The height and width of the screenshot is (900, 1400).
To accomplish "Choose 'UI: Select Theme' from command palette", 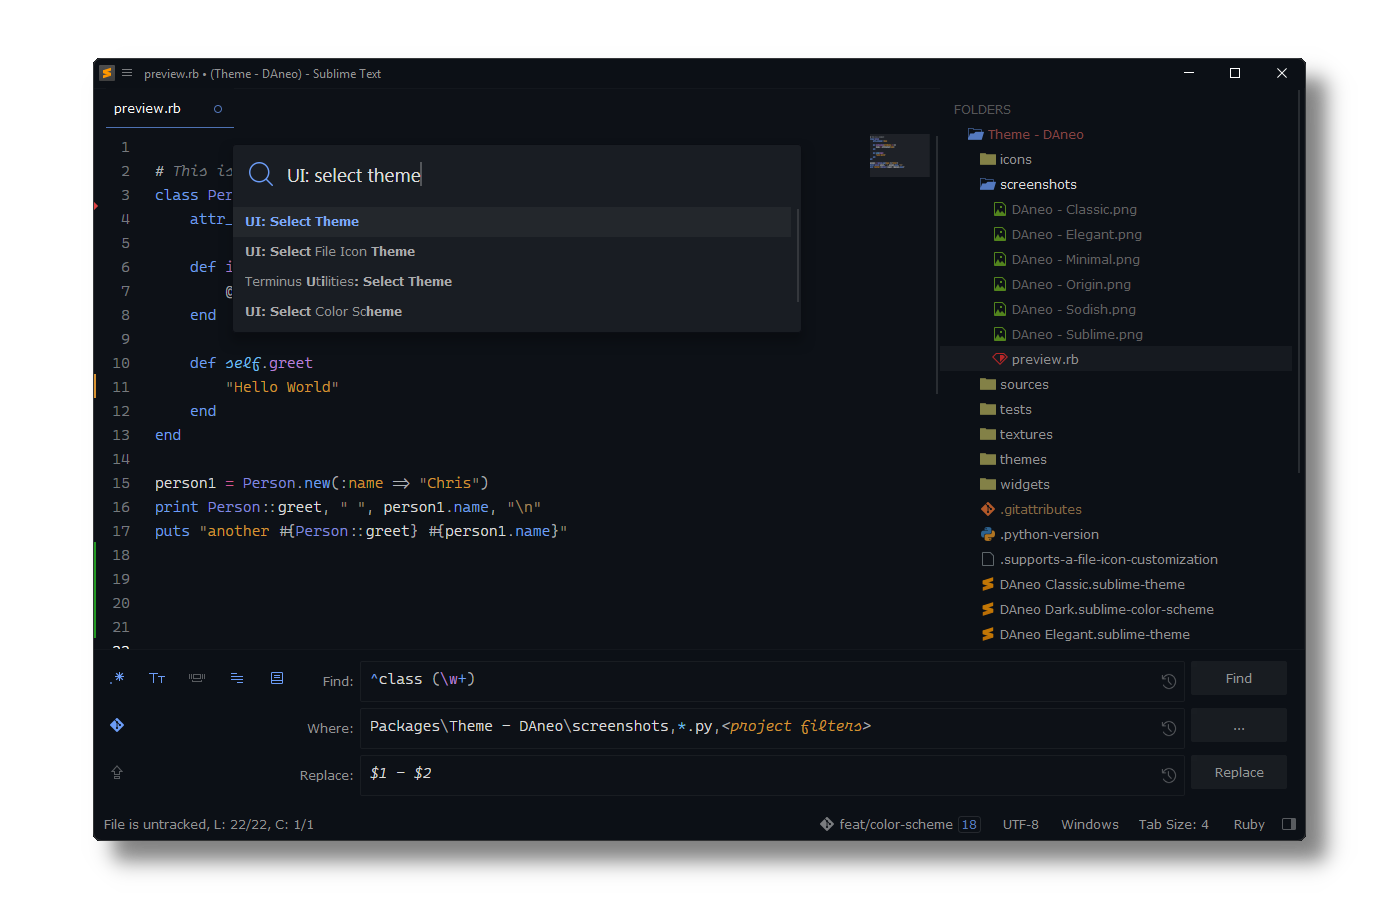I will pos(514,222).
